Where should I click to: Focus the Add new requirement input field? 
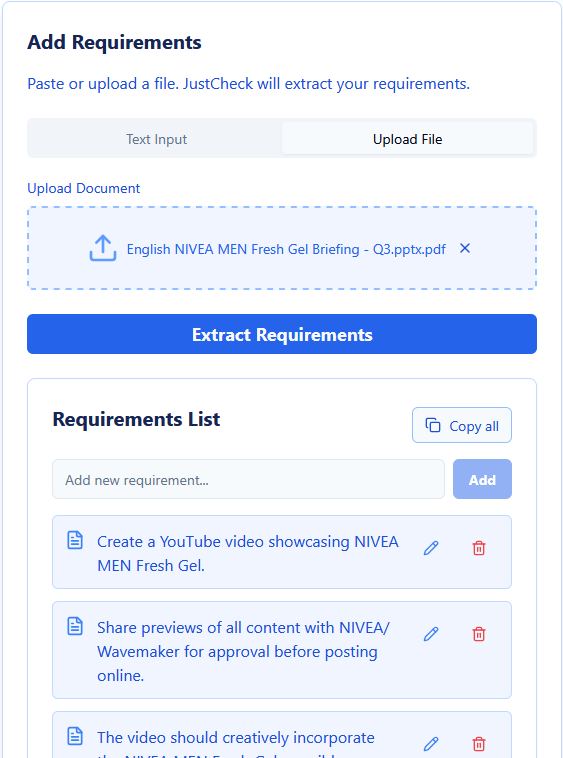click(248, 479)
